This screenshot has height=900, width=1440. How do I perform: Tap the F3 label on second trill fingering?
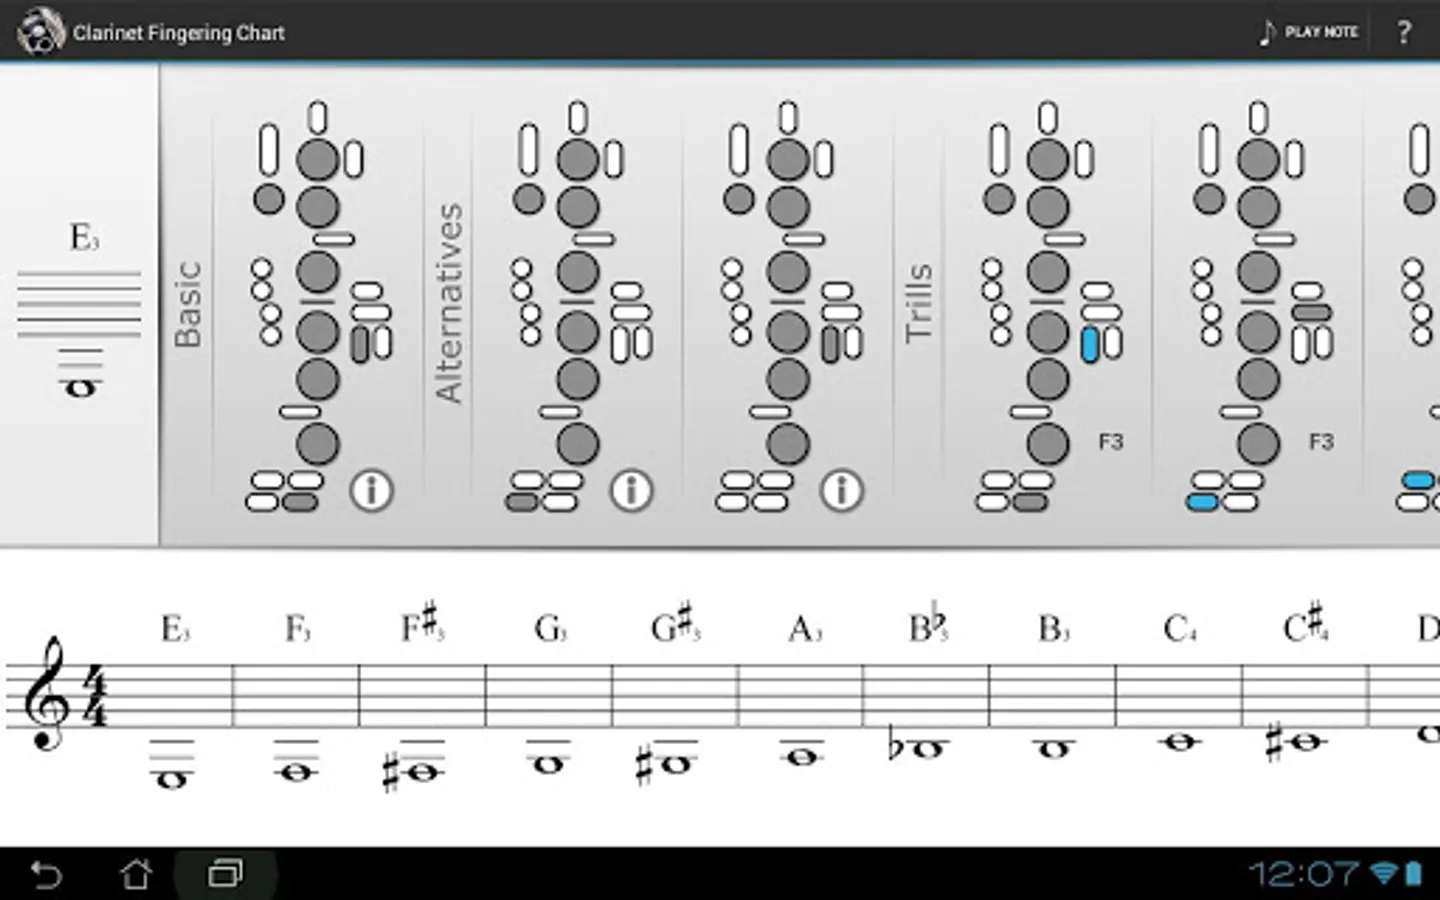(x=1321, y=441)
